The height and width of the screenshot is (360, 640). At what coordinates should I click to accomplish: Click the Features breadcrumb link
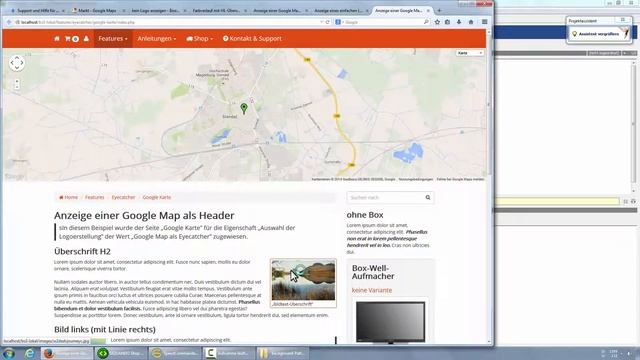(x=95, y=197)
